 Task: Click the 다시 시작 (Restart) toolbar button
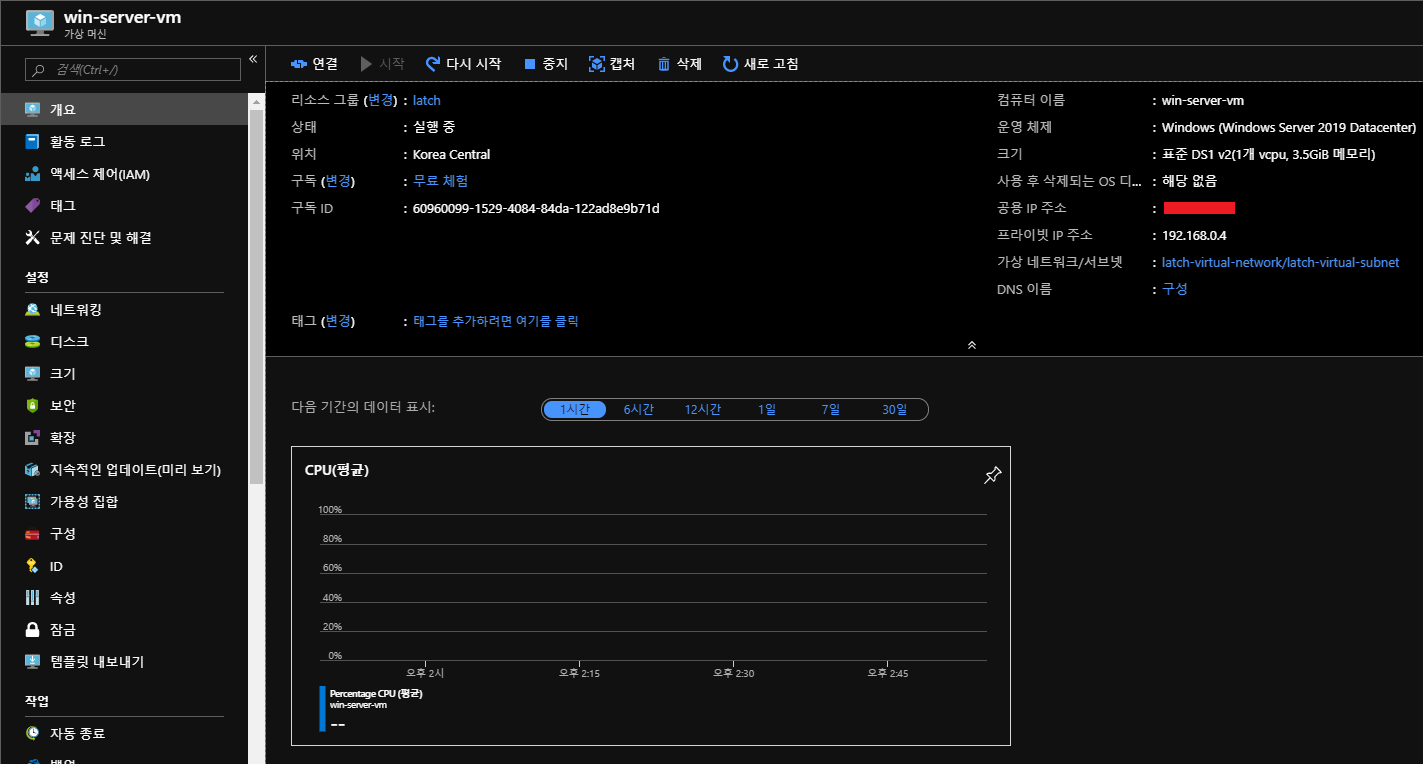tap(463, 64)
